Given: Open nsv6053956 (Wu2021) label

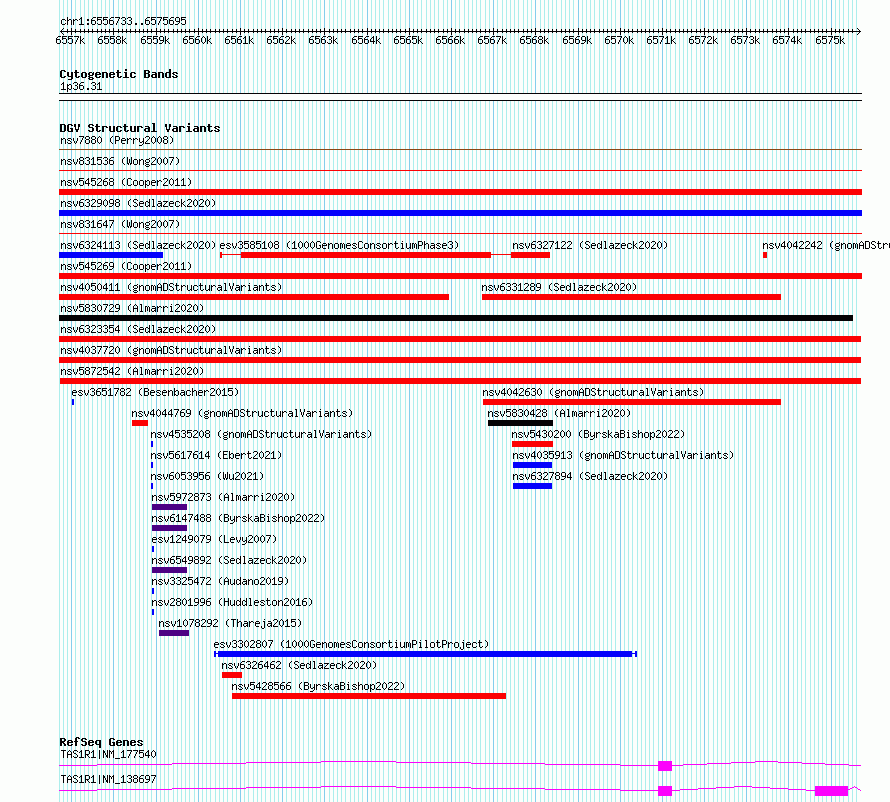Looking at the screenshot, I should (207, 476).
